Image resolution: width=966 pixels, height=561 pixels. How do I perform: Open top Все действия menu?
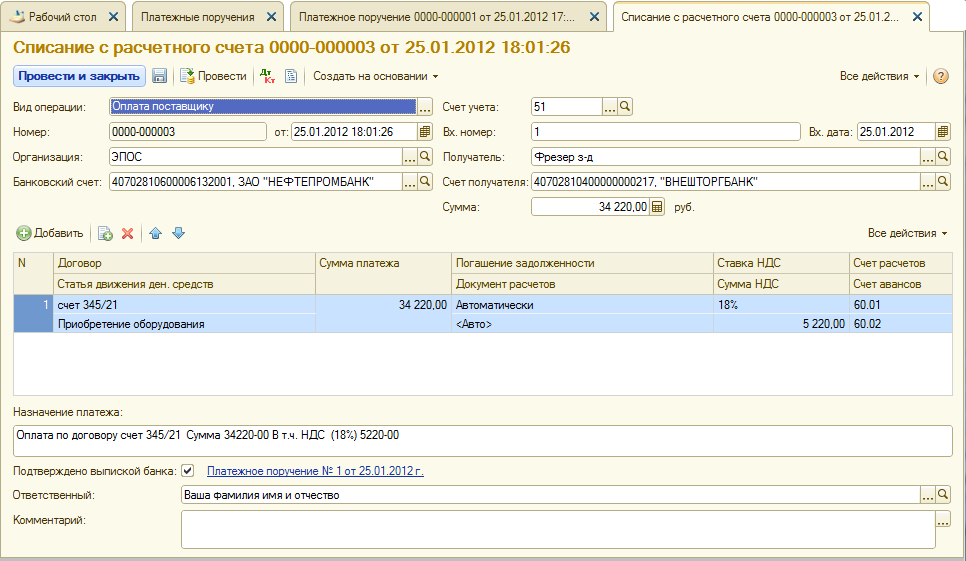[x=879, y=76]
